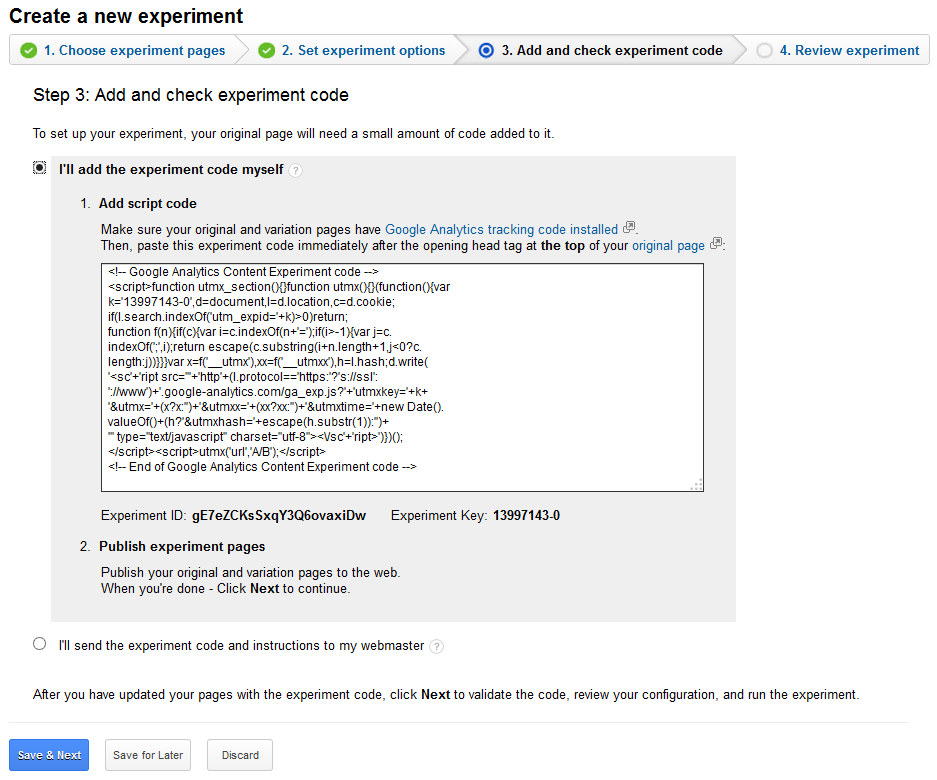Click the code box resize handle

pos(697,485)
